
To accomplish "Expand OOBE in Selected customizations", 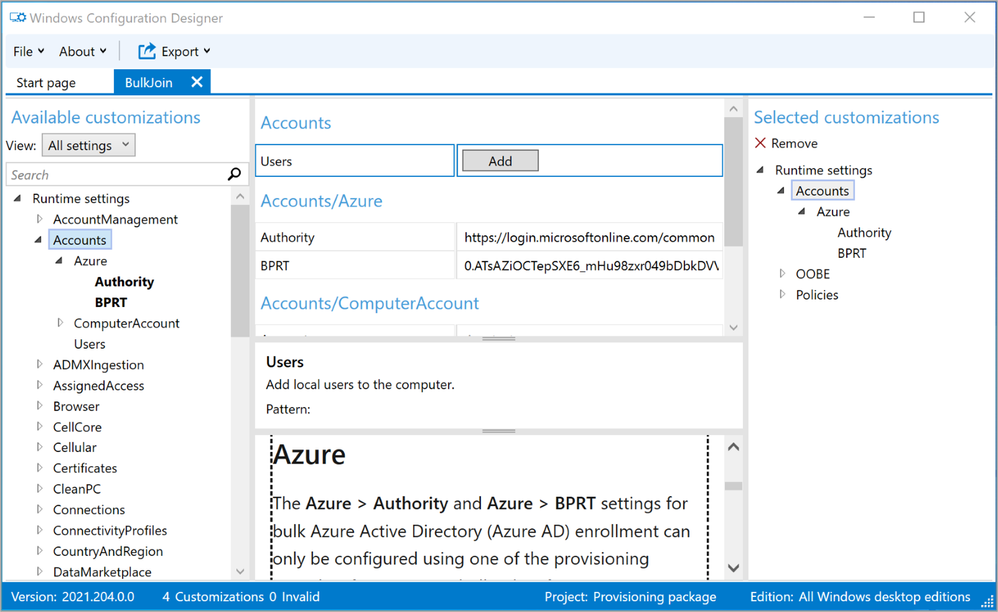I will pos(782,274).
